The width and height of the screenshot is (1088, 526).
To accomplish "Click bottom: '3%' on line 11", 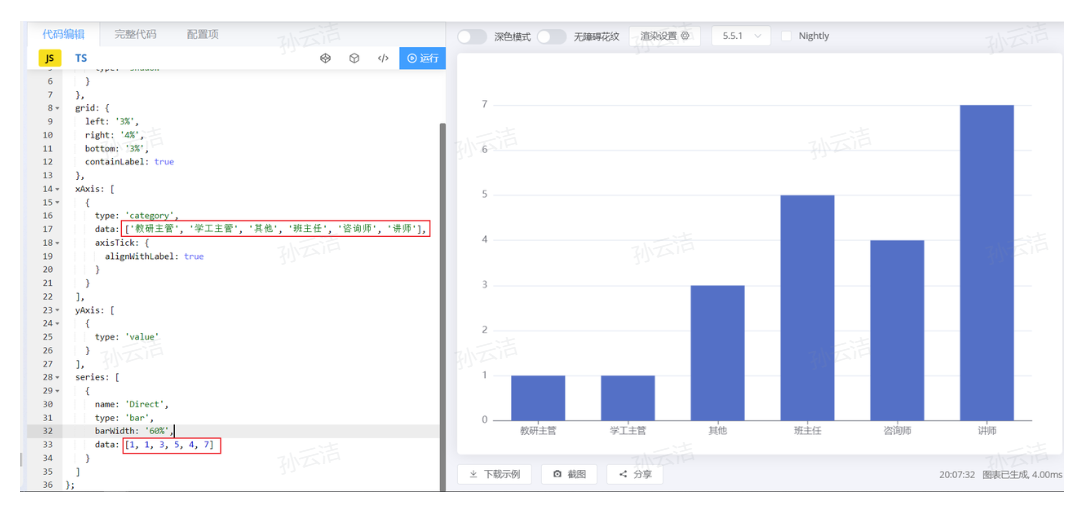I will 117,149.
